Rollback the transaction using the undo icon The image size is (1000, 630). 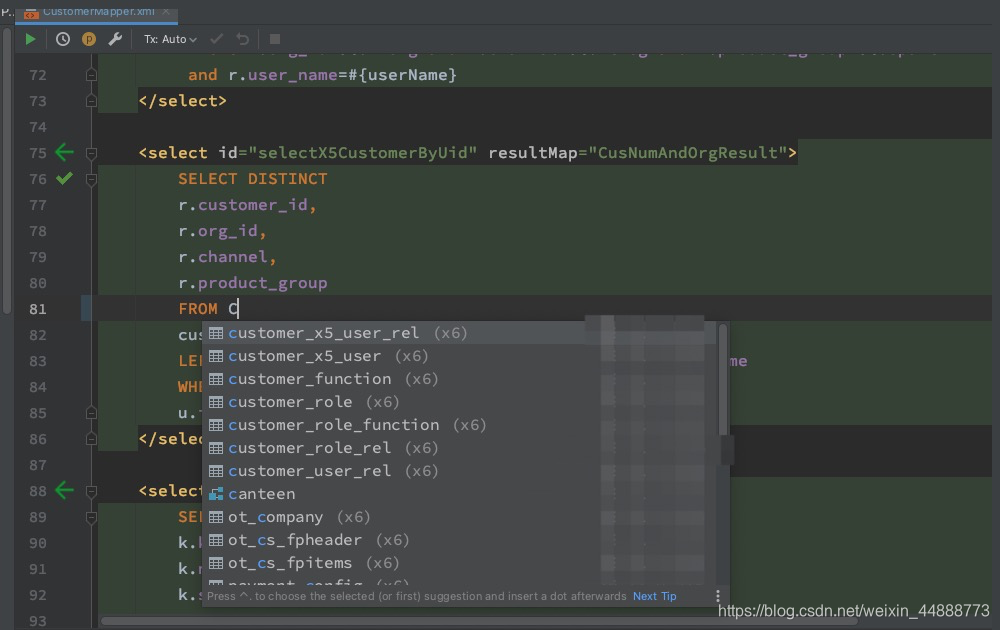click(x=243, y=38)
